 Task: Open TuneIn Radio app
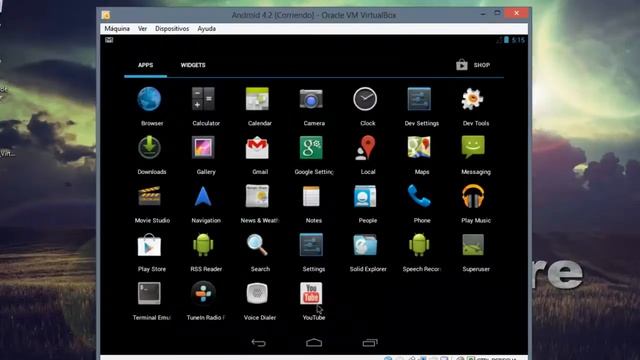pos(203,293)
